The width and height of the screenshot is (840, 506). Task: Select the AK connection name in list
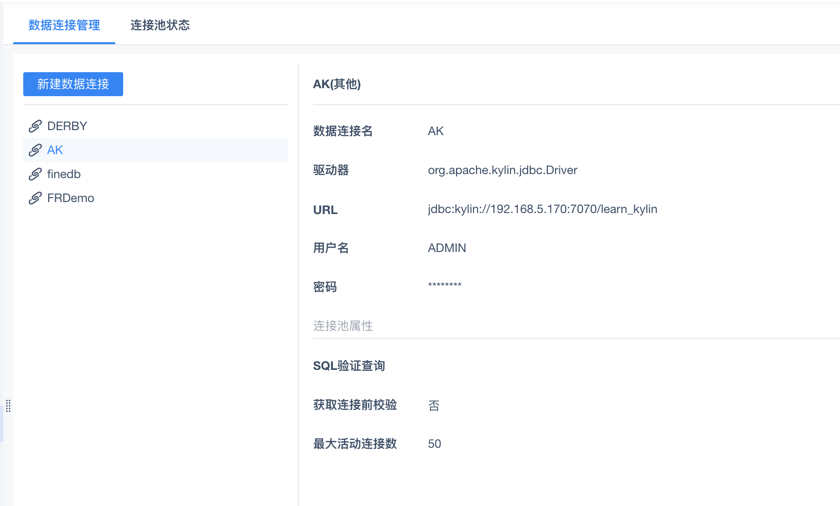(x=55, y=150)
